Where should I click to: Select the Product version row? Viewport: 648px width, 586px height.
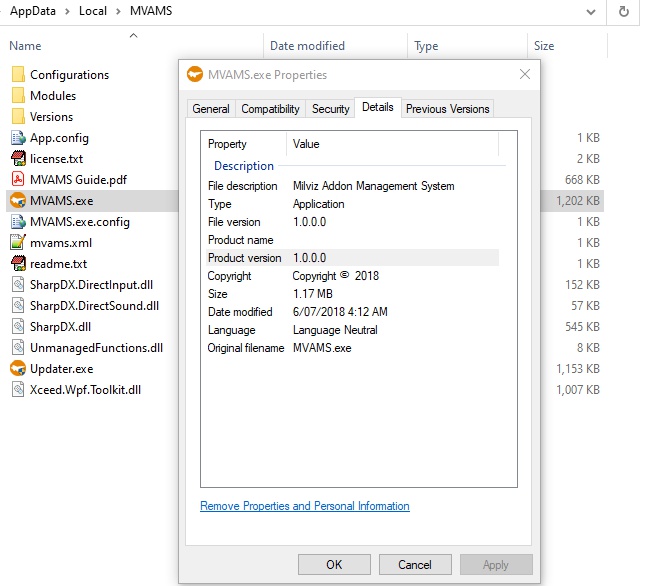[x=353, y=258]
